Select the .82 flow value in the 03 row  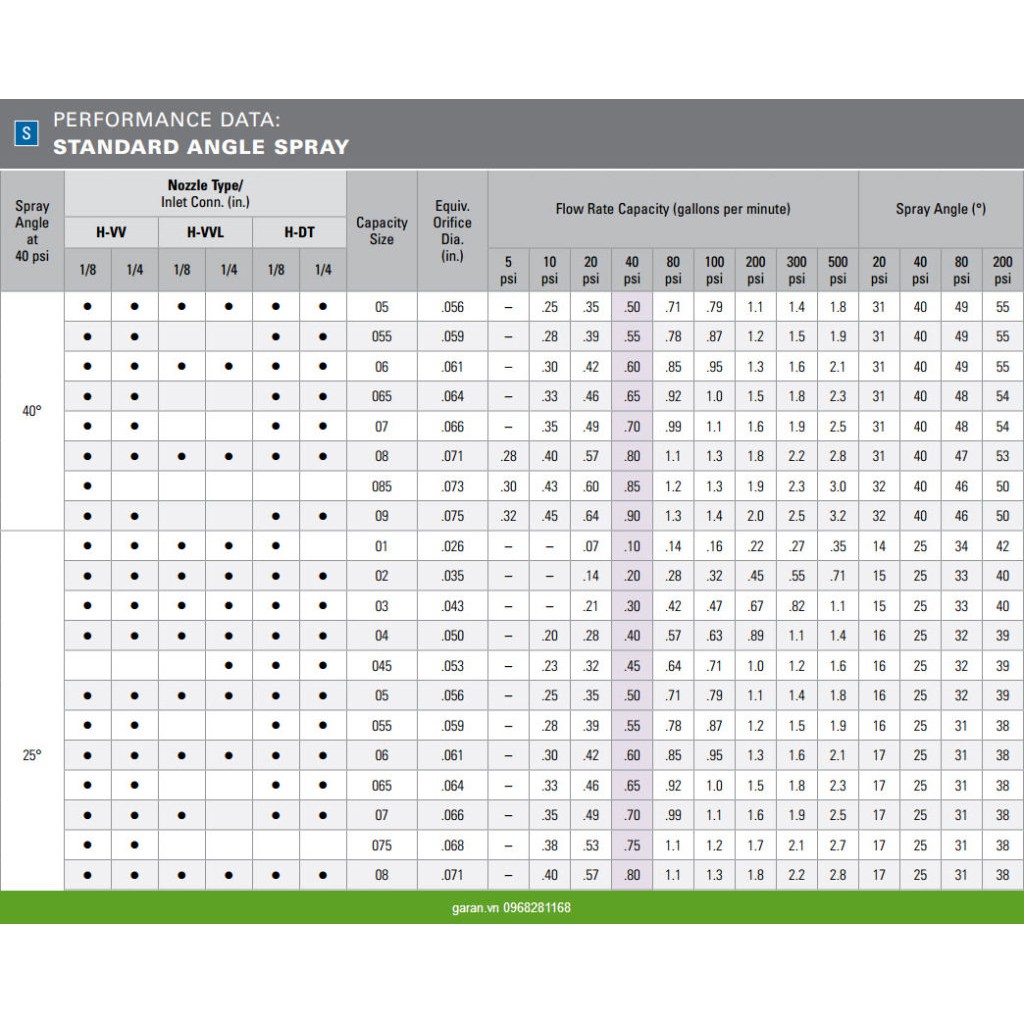point(796,606)
